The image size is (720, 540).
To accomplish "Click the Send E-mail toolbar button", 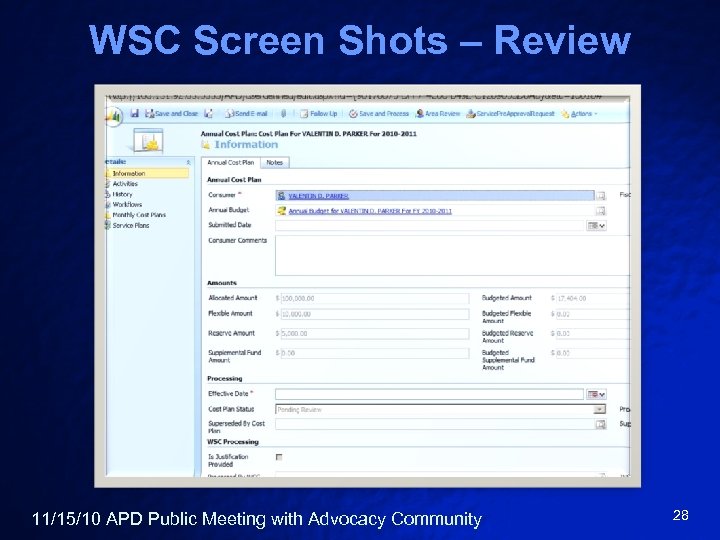I will [246, 113].
